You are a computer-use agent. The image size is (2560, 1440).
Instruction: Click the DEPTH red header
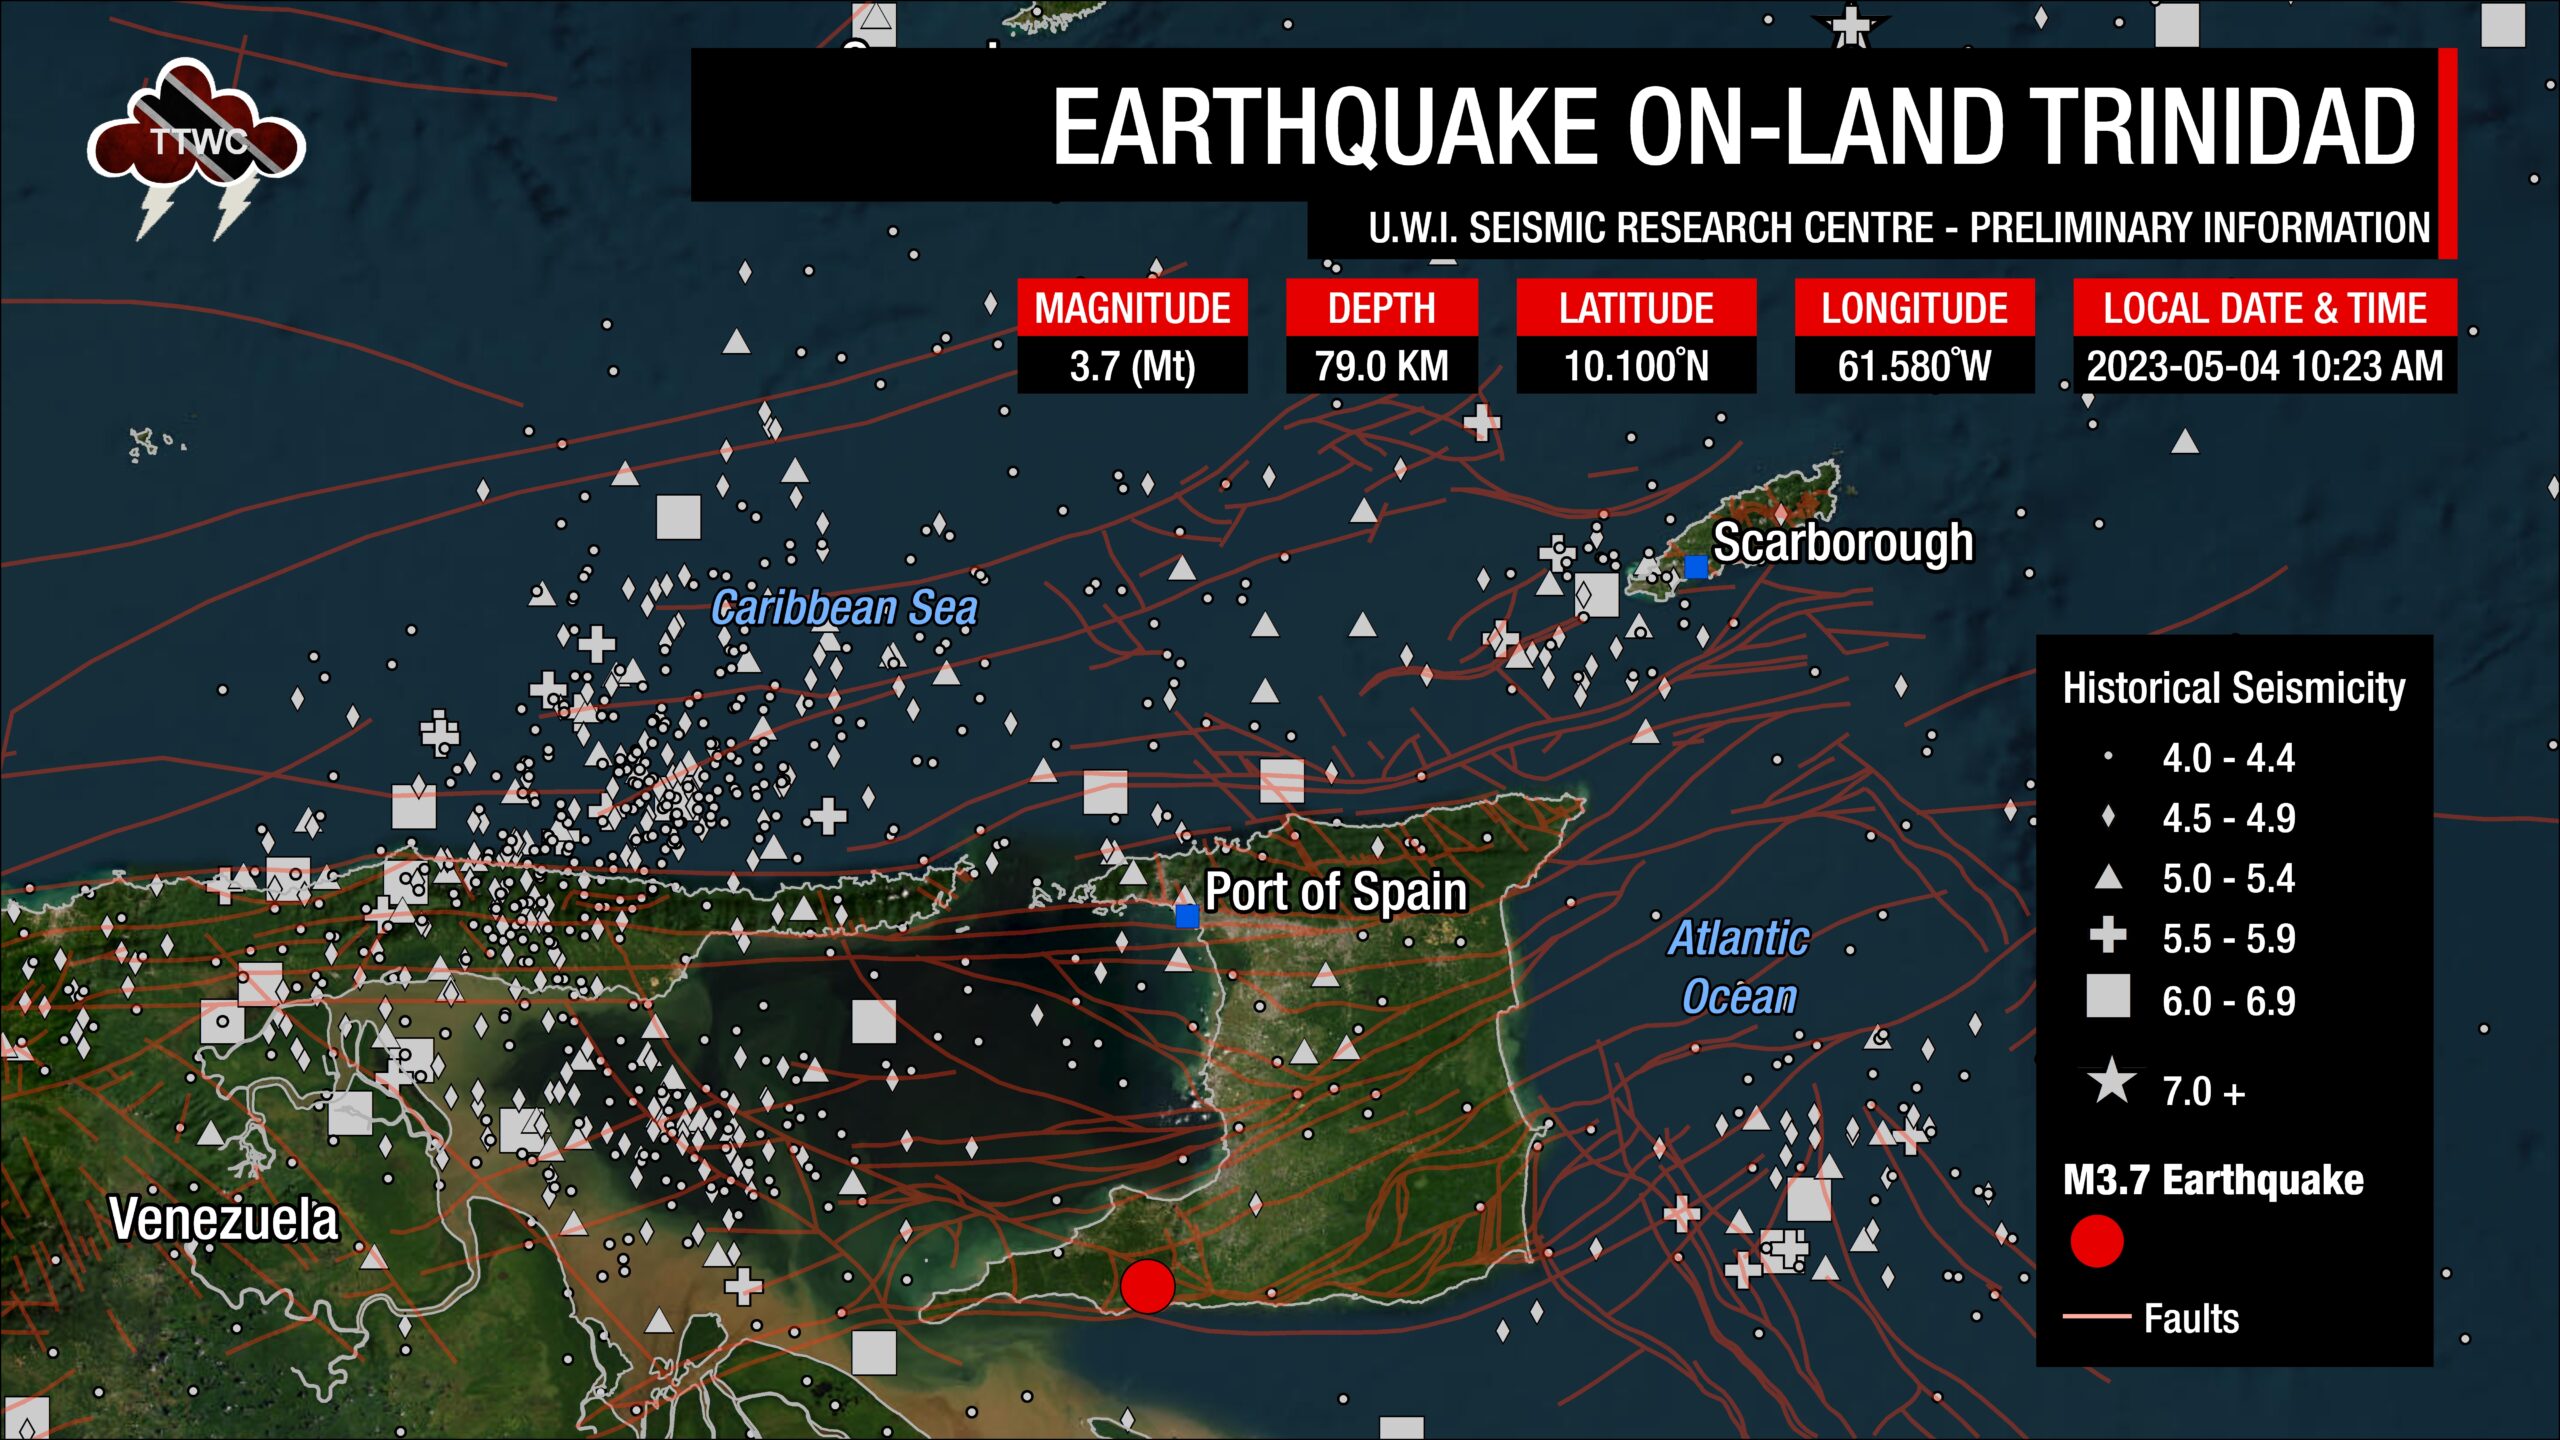[1382, 307]
